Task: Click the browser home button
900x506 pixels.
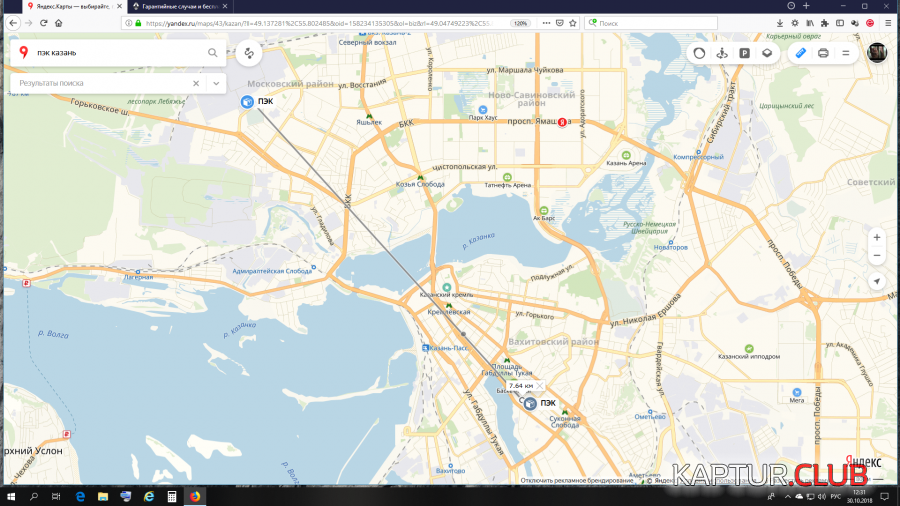Action: 59,23
